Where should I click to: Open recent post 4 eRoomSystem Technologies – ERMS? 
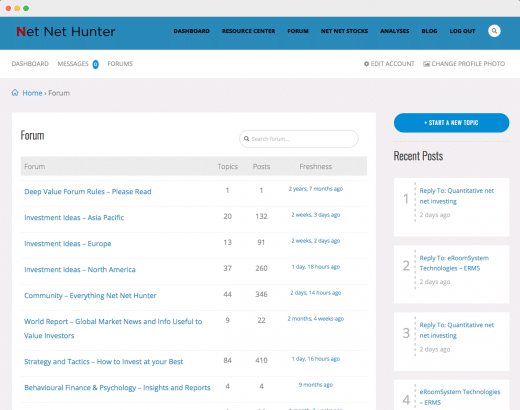pos(460,397)
